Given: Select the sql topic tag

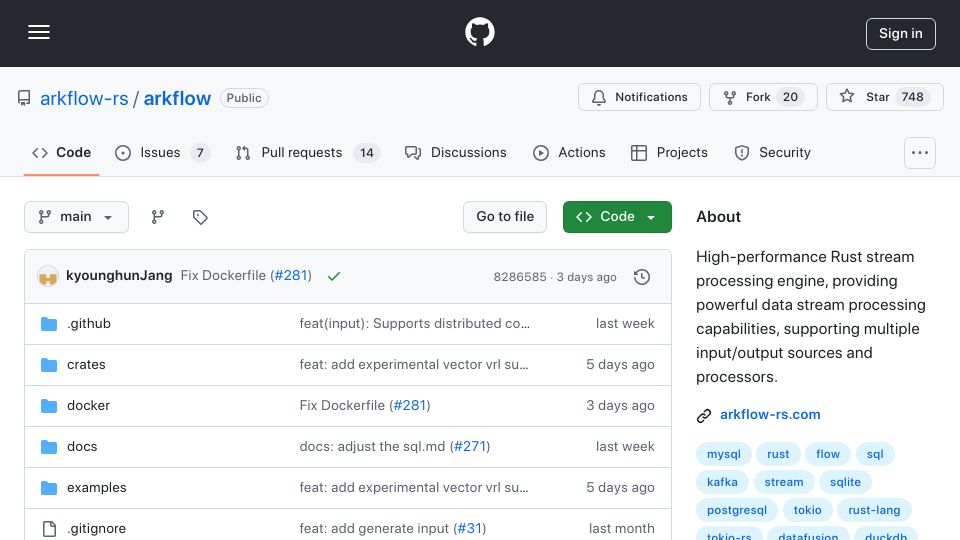Looking at the screenshot, I should 875,454.
